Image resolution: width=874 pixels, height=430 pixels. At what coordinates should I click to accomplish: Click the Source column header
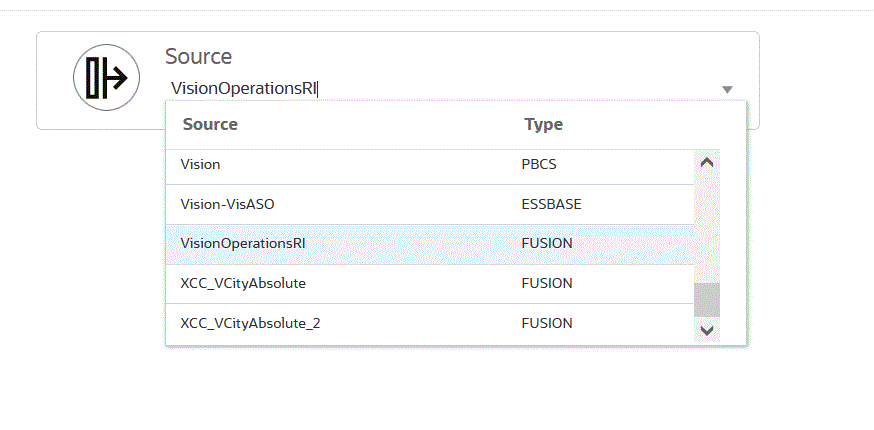(x=210, y=125)
